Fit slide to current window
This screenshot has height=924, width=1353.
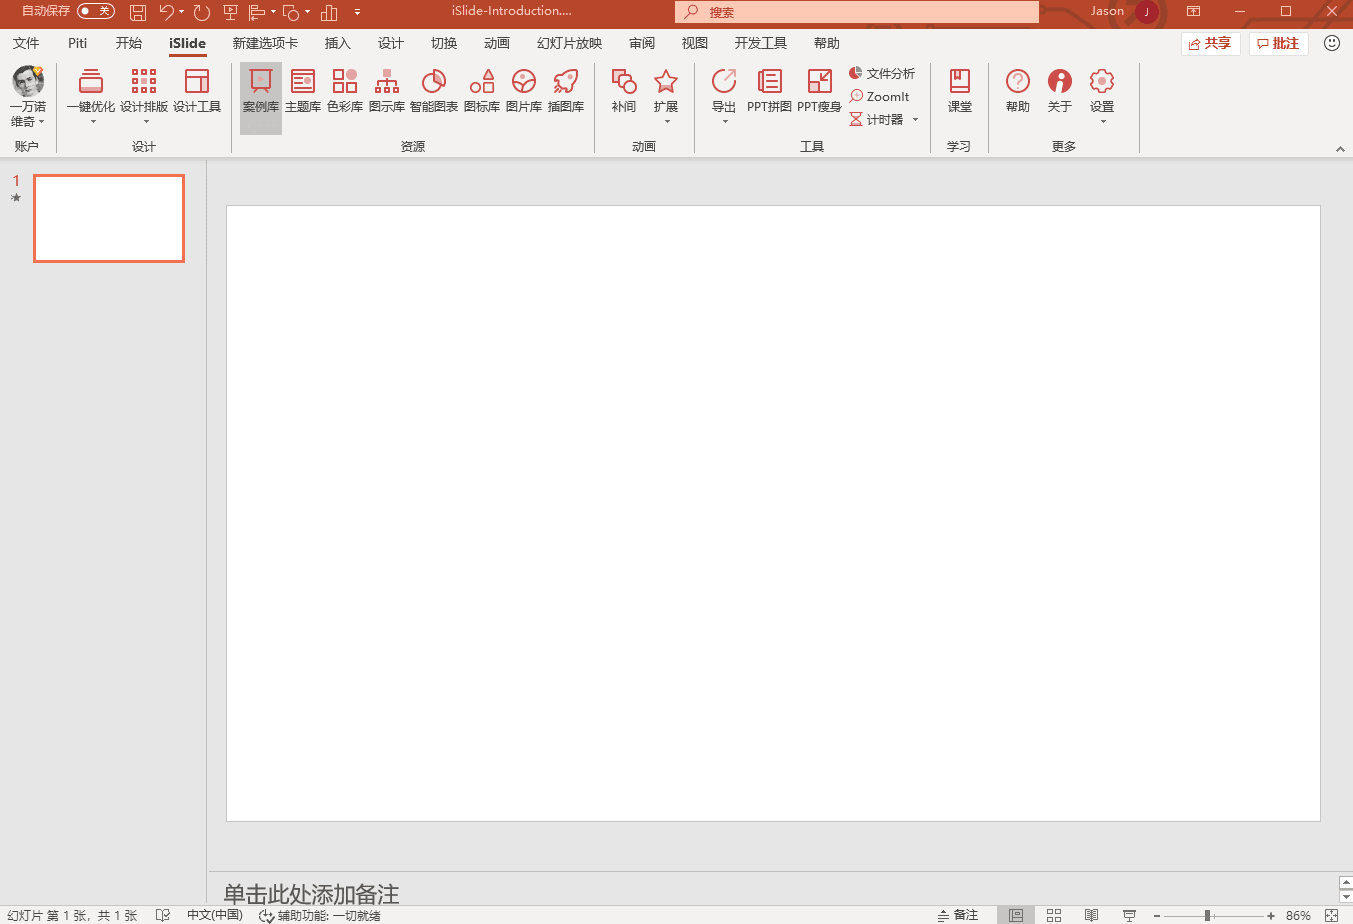pyautogui.click(x=1331, y=915)
